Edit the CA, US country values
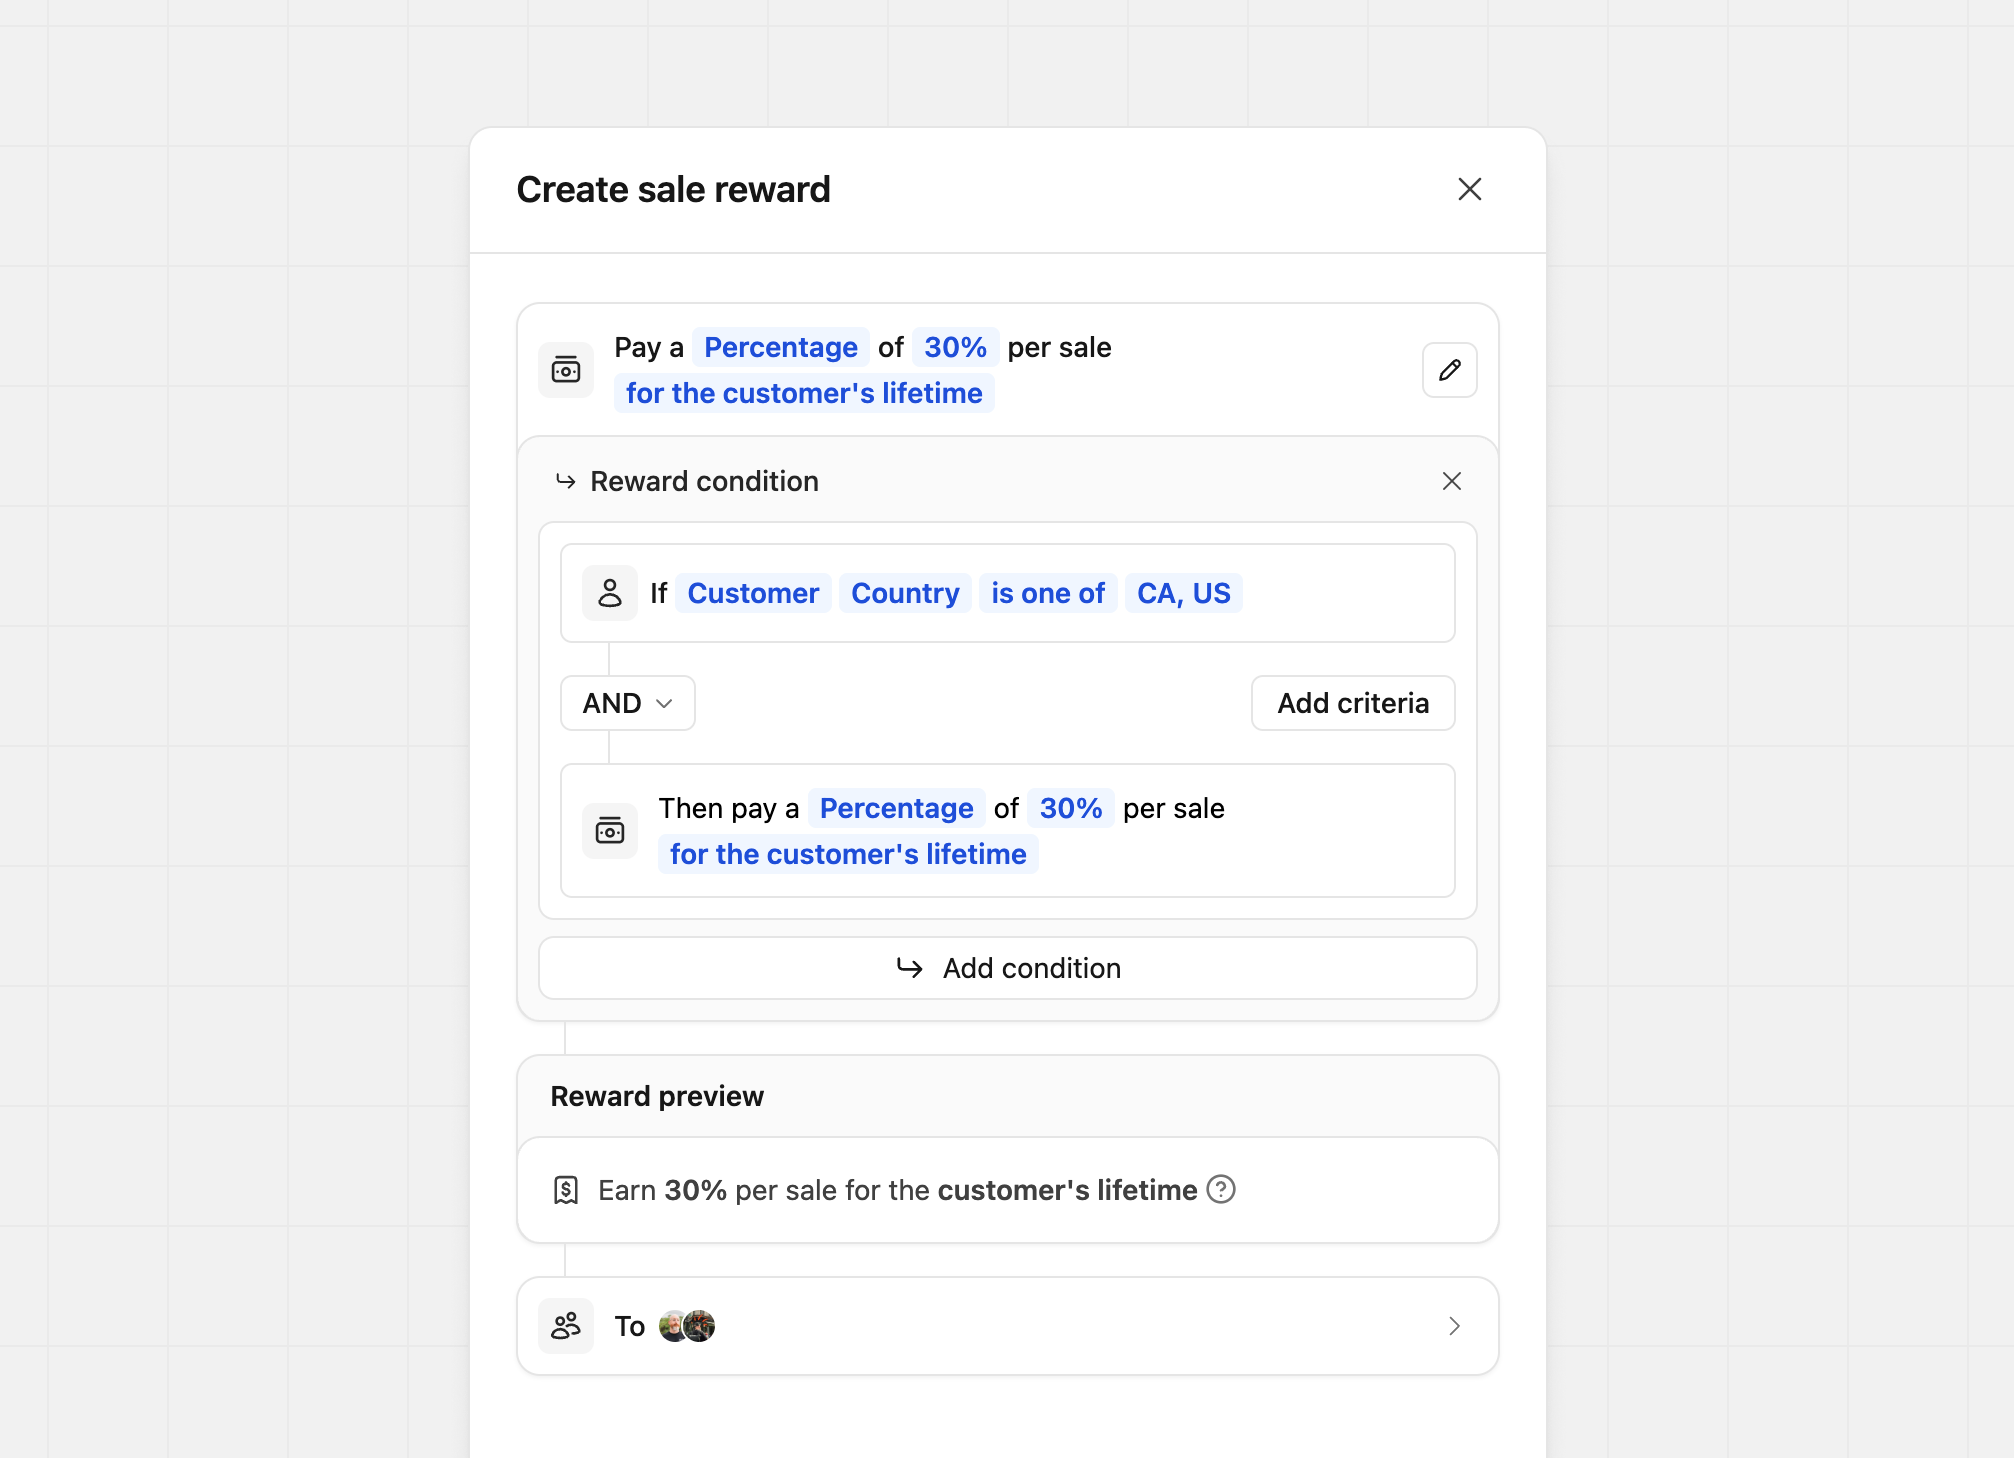2014x1458 pixels. pyautogui.click(x=1183, y=593)
